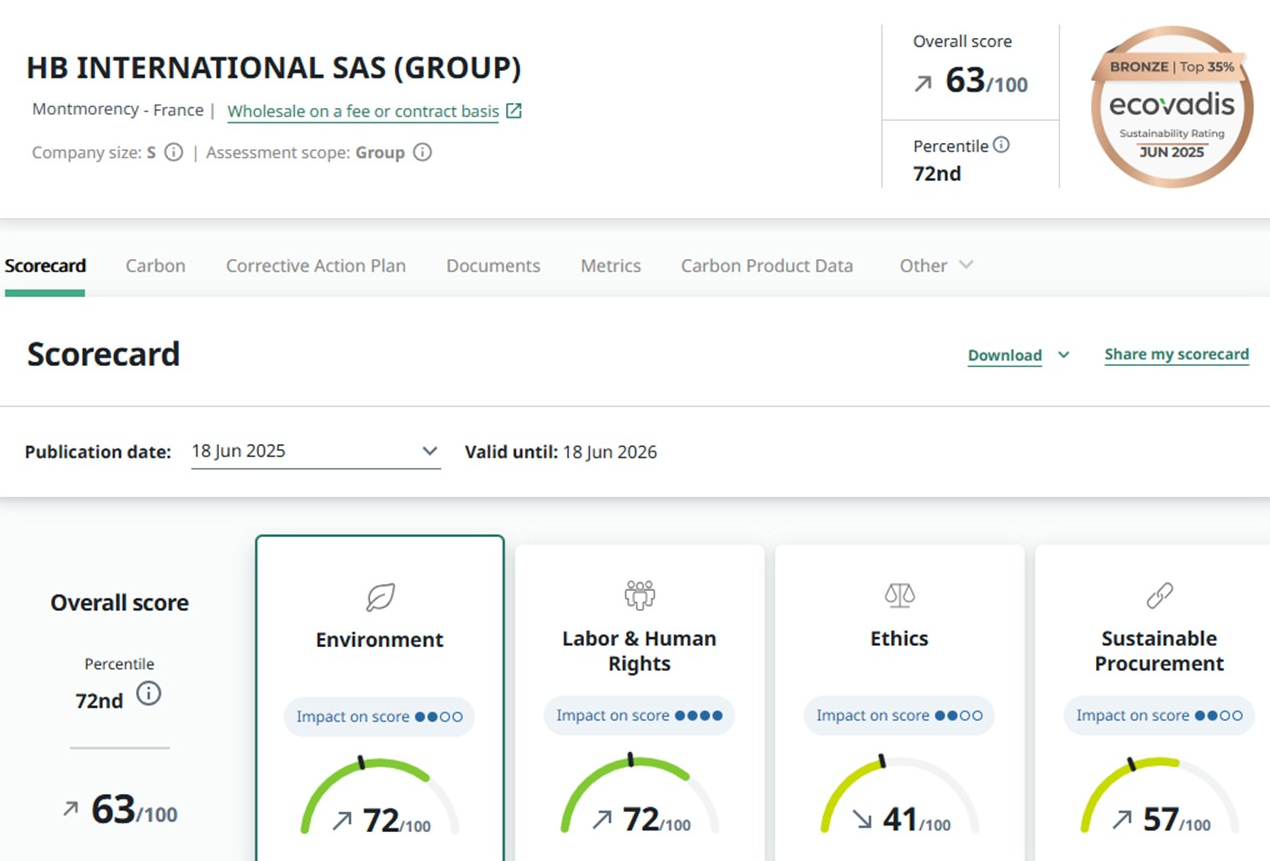Click Share my scorecard link

coord(1177,354)
